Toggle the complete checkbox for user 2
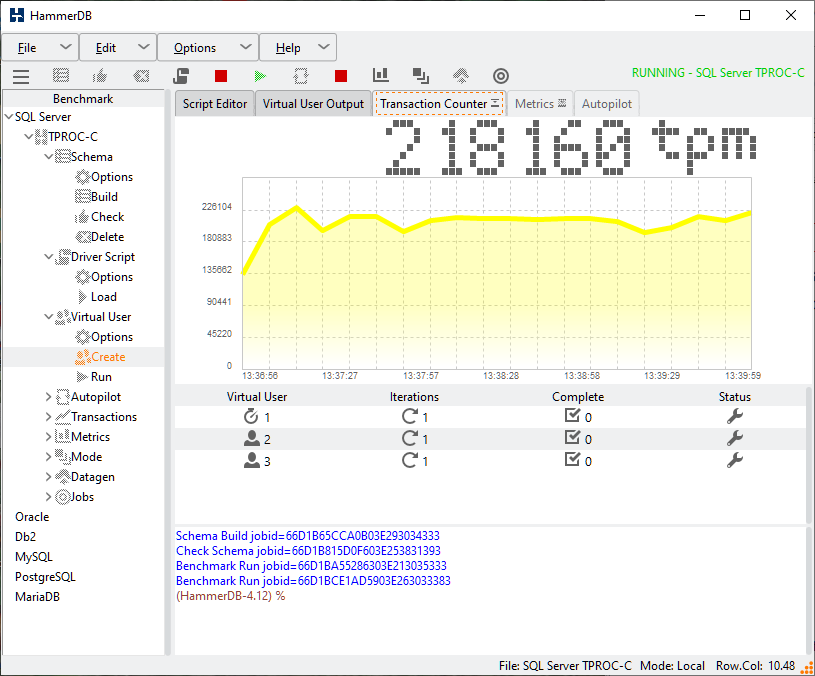The width and height of the screenshot is (815, 676). point(572,437)
